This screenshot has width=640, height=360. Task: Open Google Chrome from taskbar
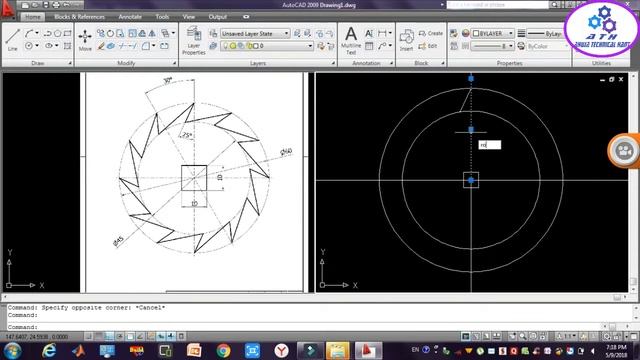point(223,351)
